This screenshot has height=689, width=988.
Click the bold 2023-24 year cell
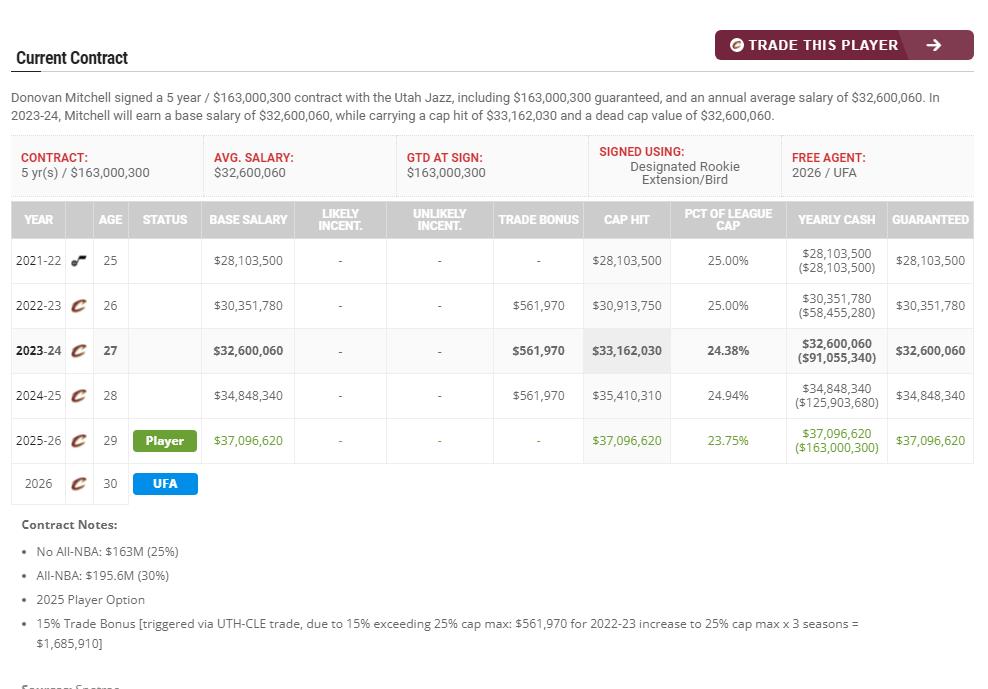pos(38,350)
